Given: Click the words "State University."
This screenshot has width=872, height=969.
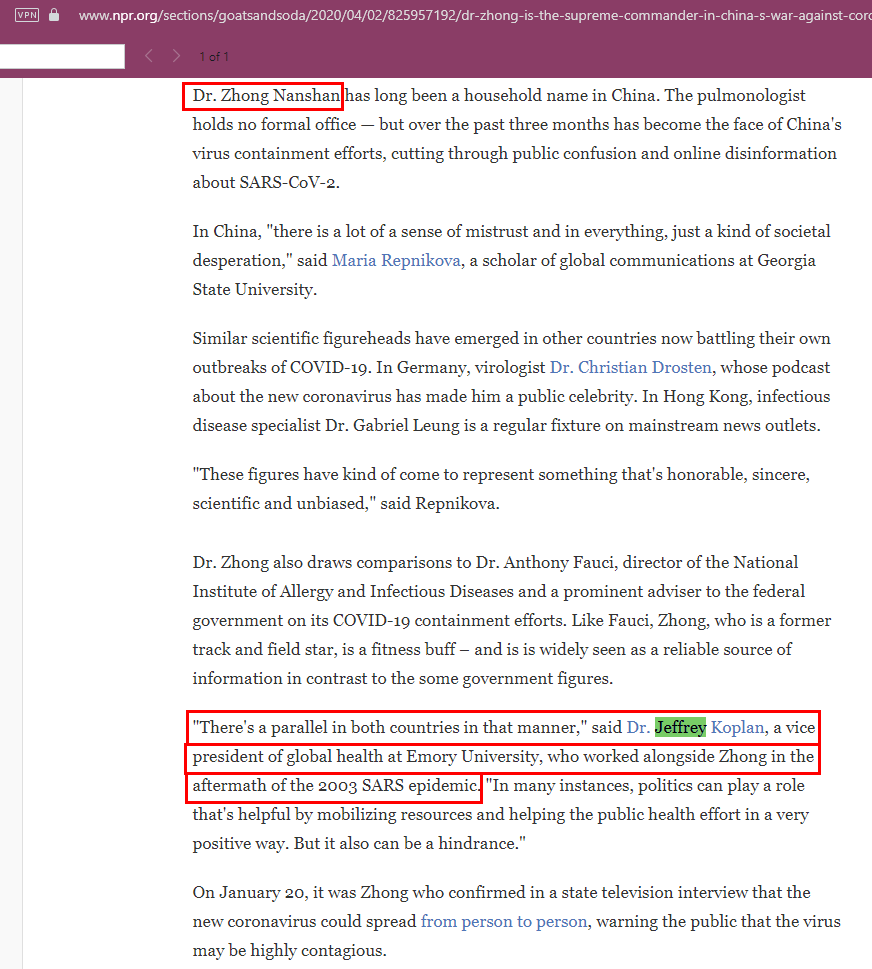Looking at the screenshot, I should coord(255,290).
